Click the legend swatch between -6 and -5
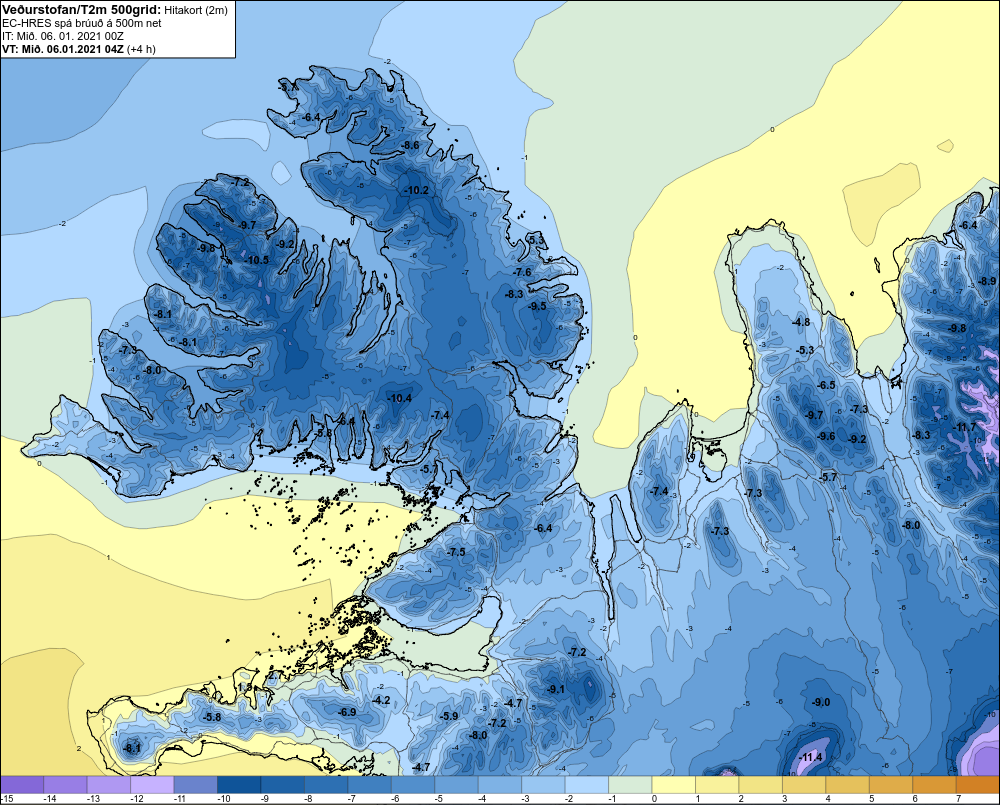 413,785
